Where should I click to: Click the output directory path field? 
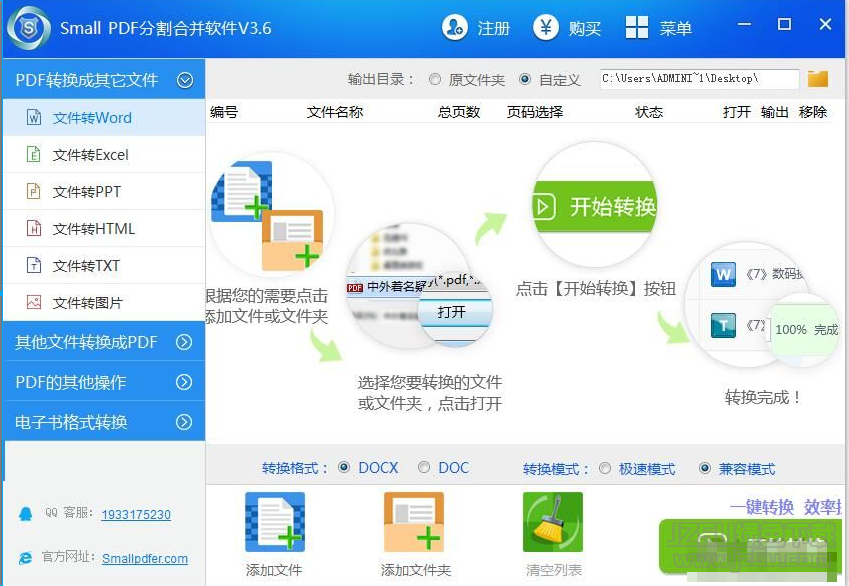tap(698, 79)
